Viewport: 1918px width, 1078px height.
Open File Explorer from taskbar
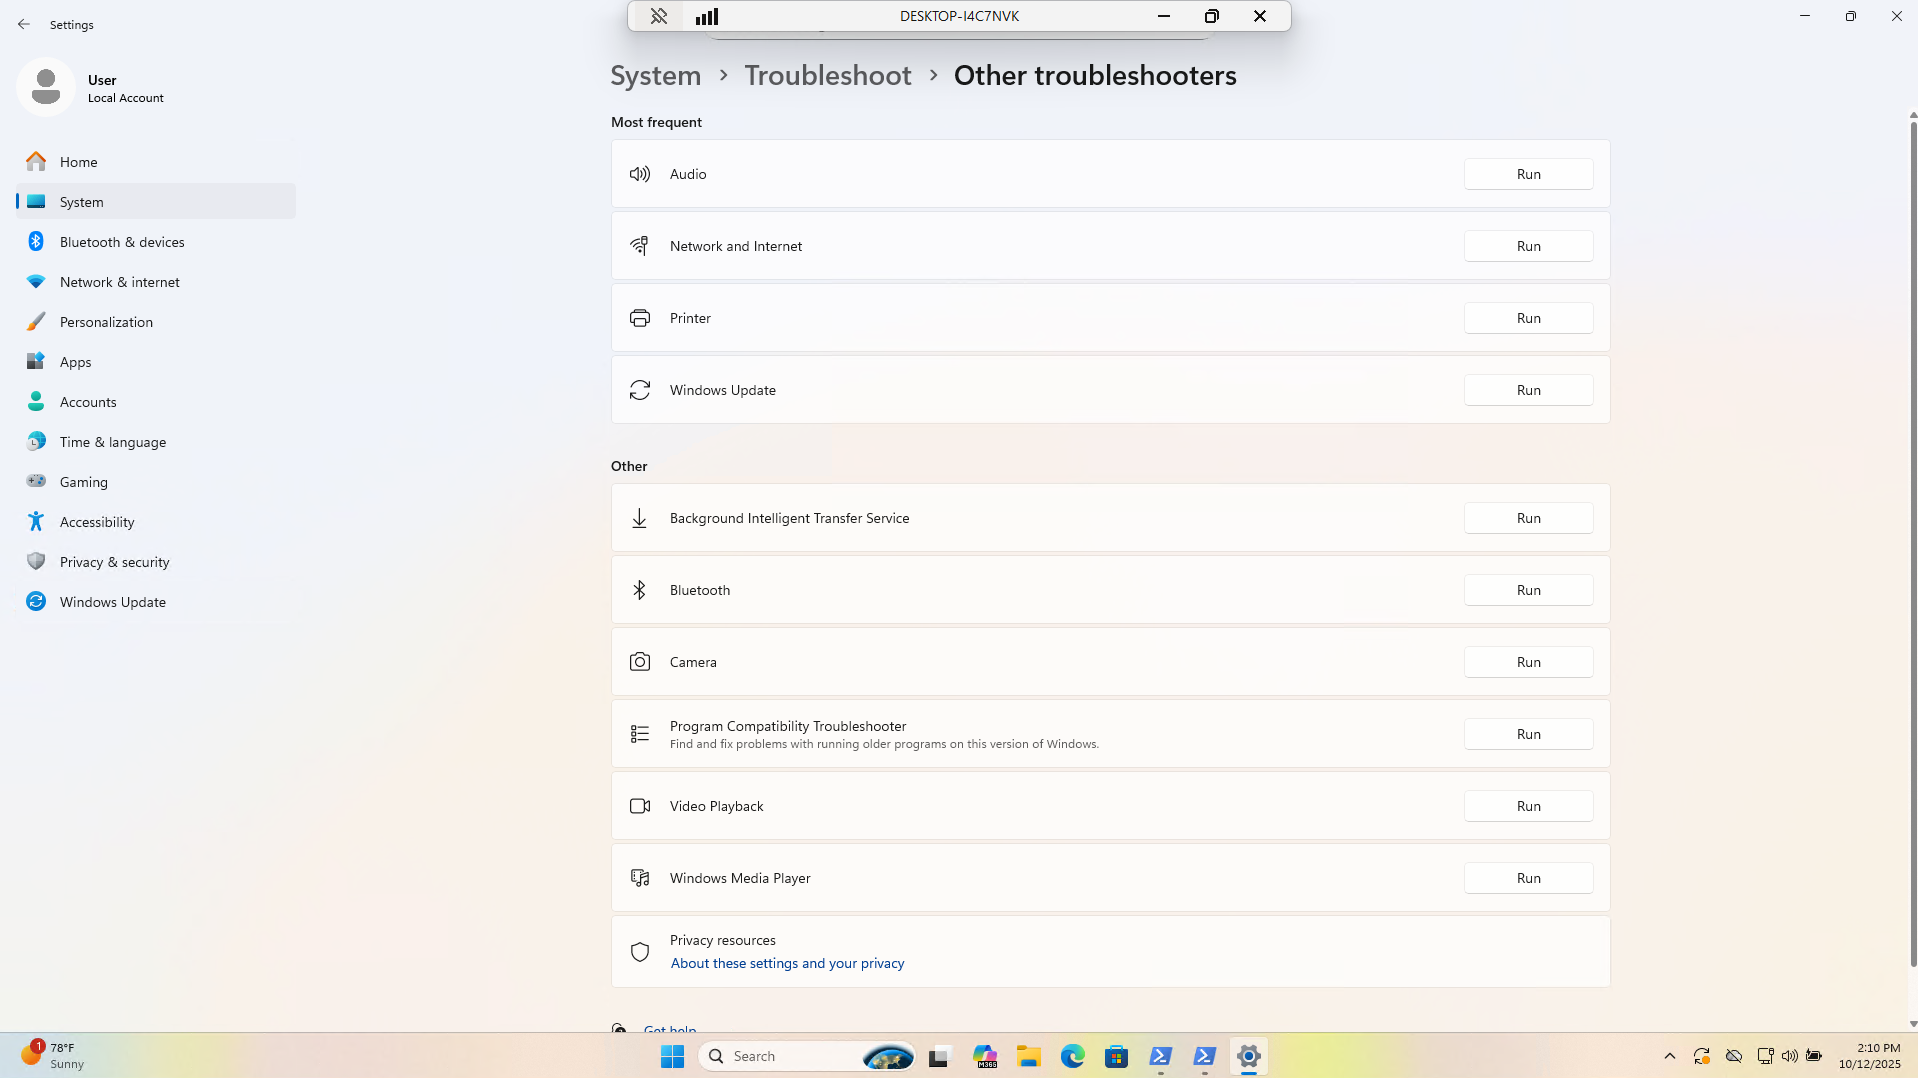[1028, 1056]
